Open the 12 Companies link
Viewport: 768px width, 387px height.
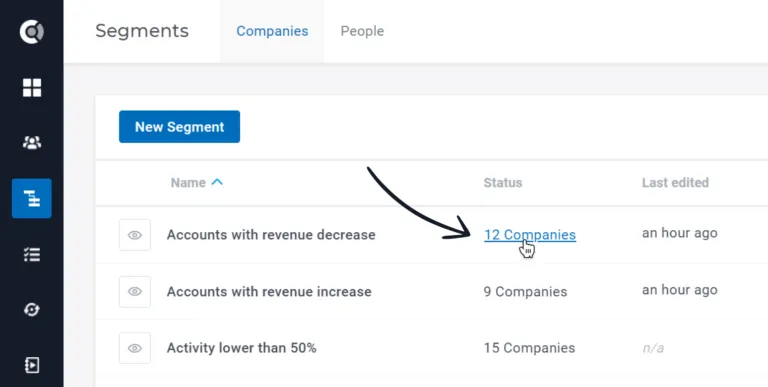click(x=530, y=235)
